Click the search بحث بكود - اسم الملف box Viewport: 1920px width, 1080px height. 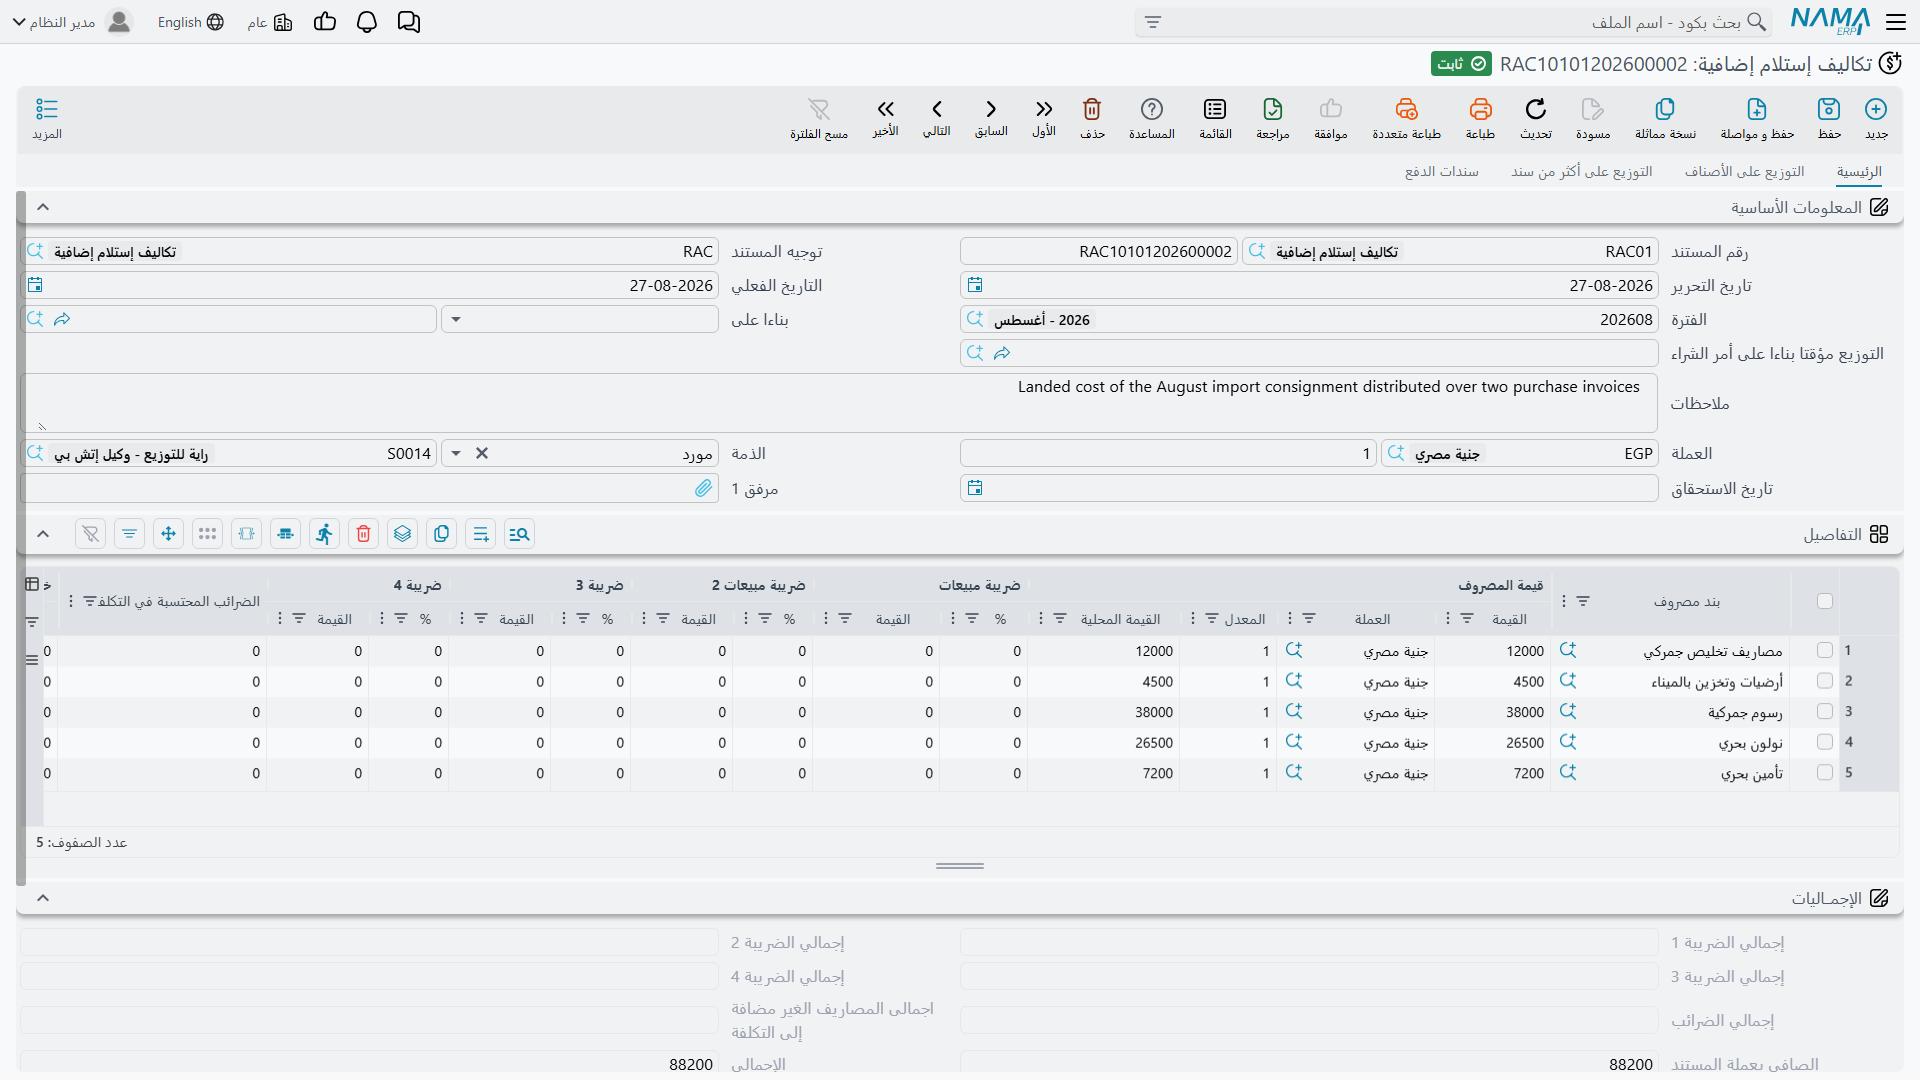[1453, 22]
